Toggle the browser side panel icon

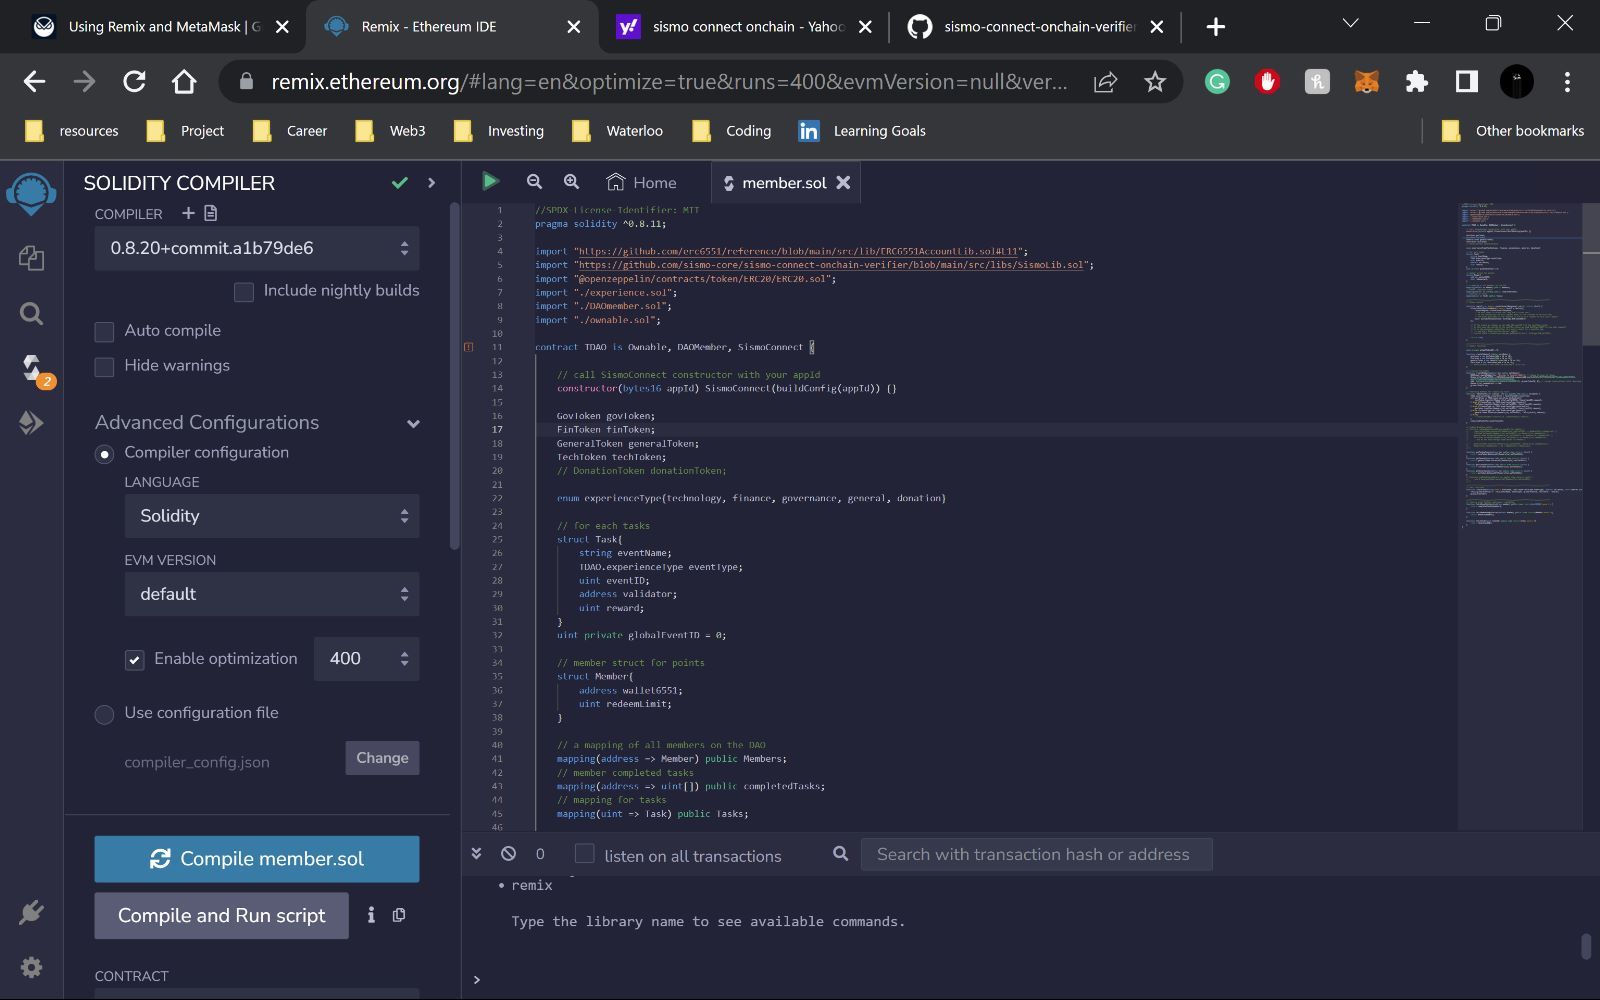(1467, 81)
